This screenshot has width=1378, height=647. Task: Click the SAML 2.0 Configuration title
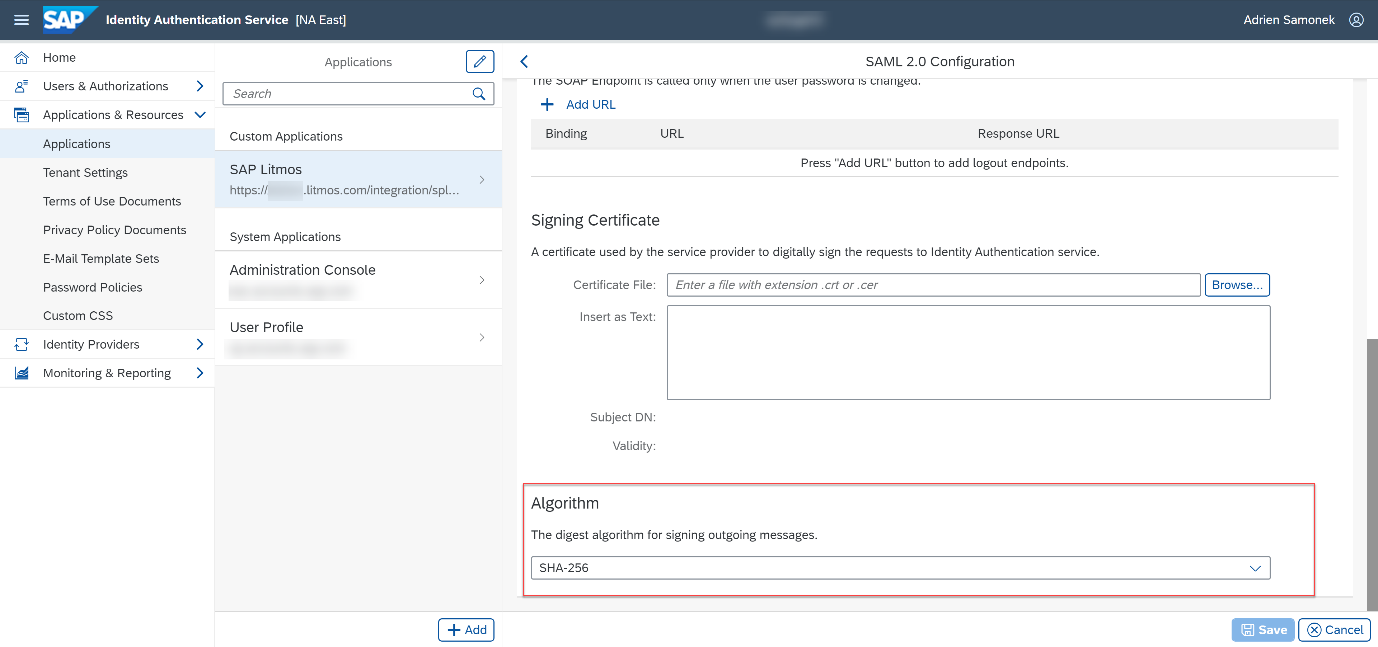[940, 62]
